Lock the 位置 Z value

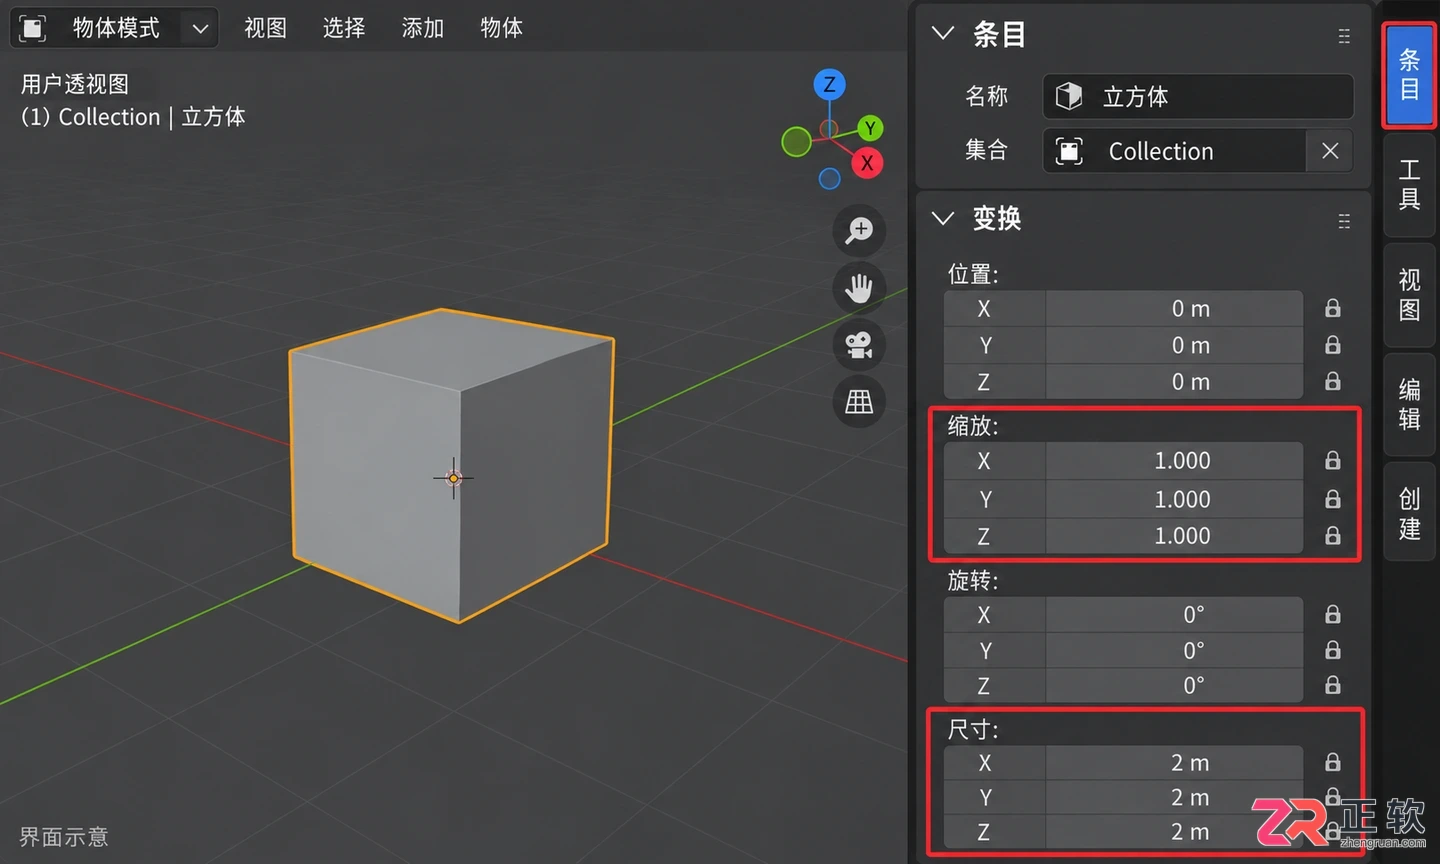point(1333,381)
